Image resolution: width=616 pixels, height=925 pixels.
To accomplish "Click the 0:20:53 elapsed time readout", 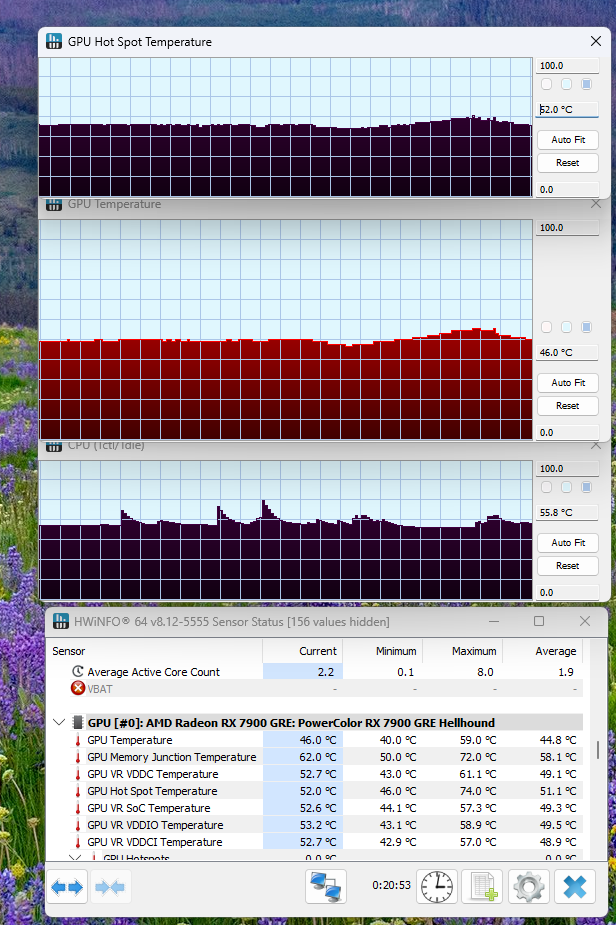I will (x=391, y=885).
